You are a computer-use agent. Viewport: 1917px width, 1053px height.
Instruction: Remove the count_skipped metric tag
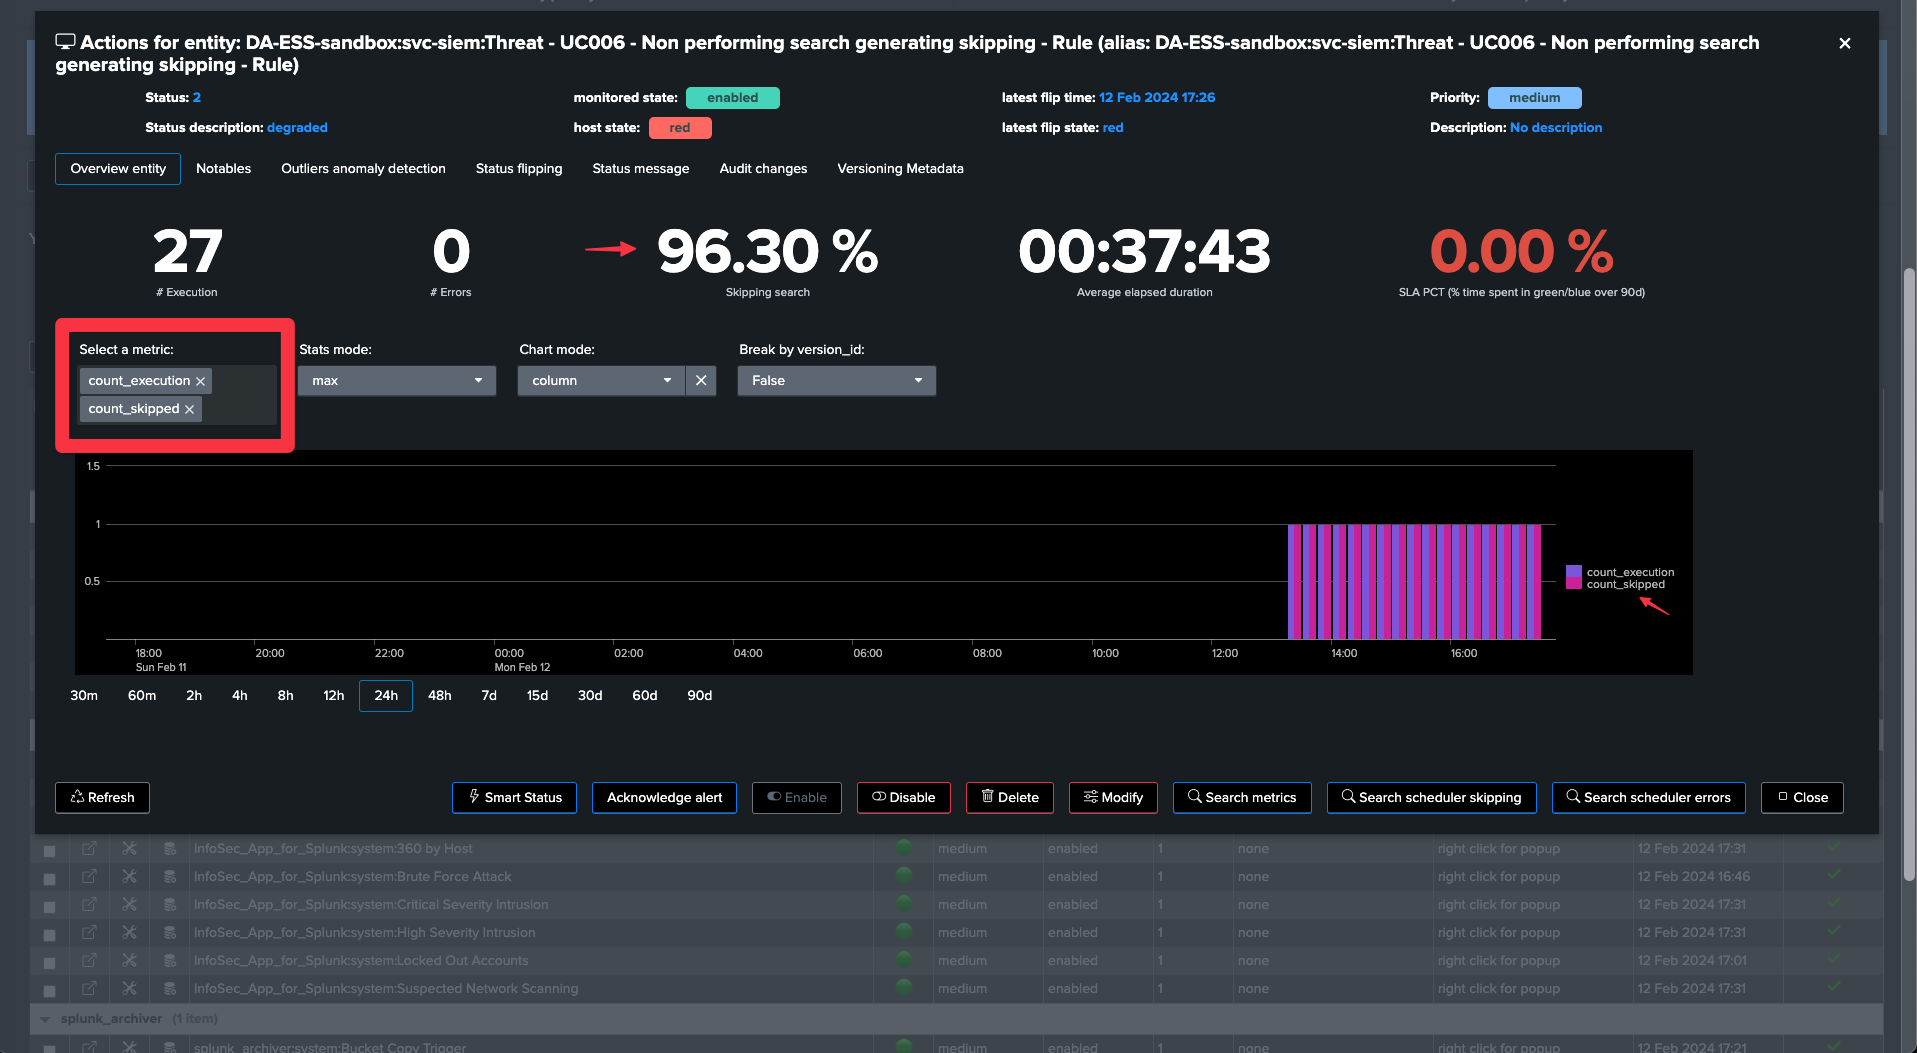pyautogui.click(x=189, y=409)
